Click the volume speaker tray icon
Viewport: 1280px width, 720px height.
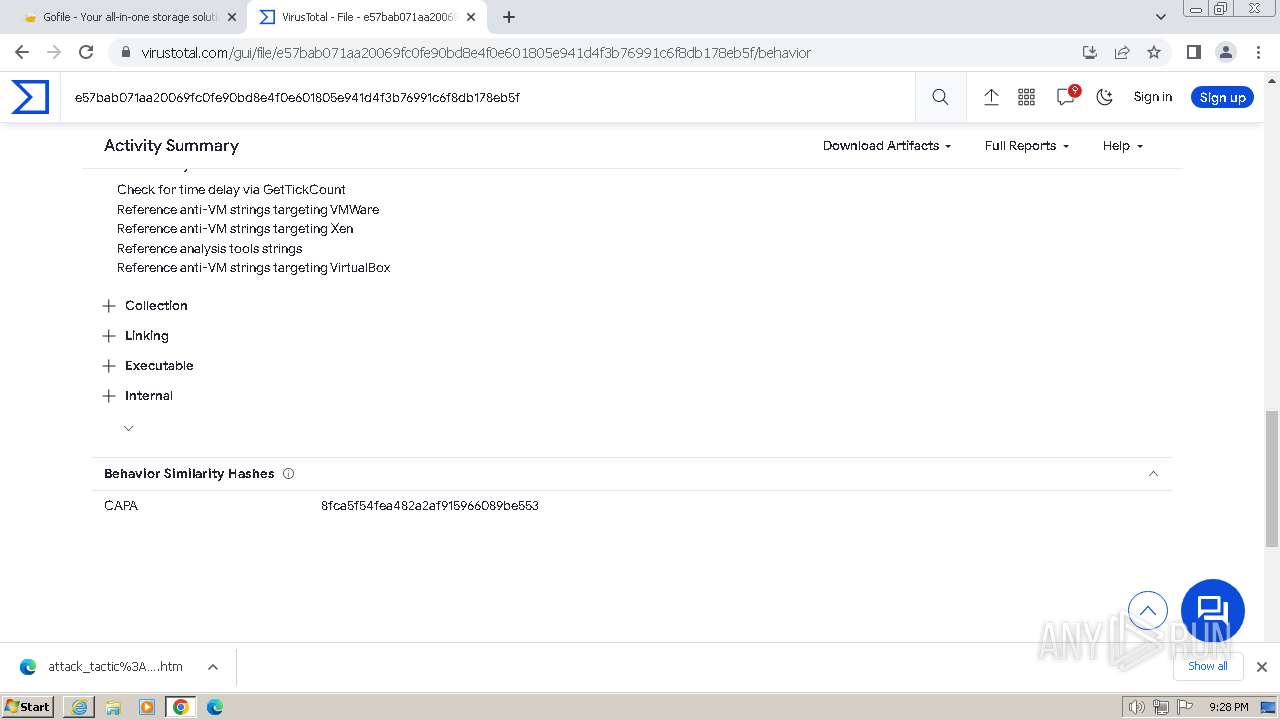tap(1137, 707)
